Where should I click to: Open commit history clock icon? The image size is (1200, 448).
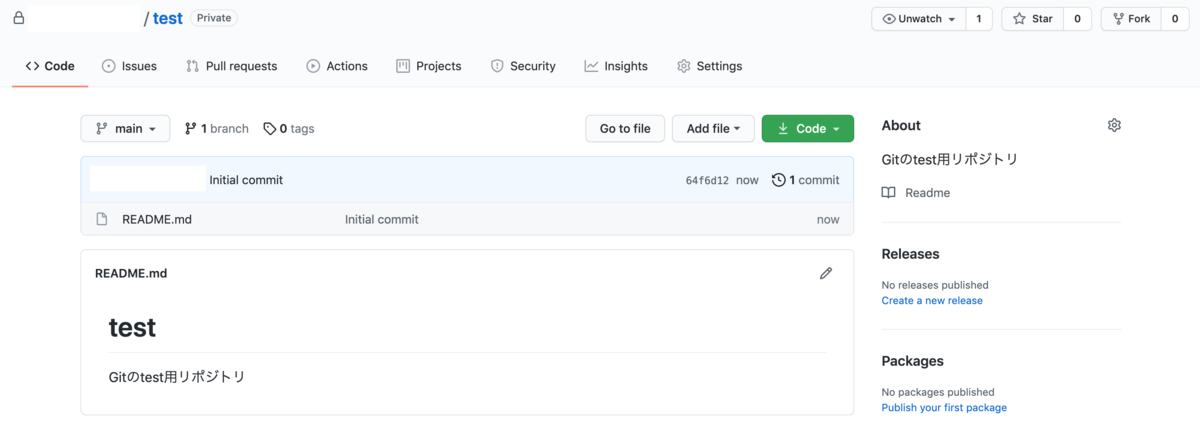[779, 180]
